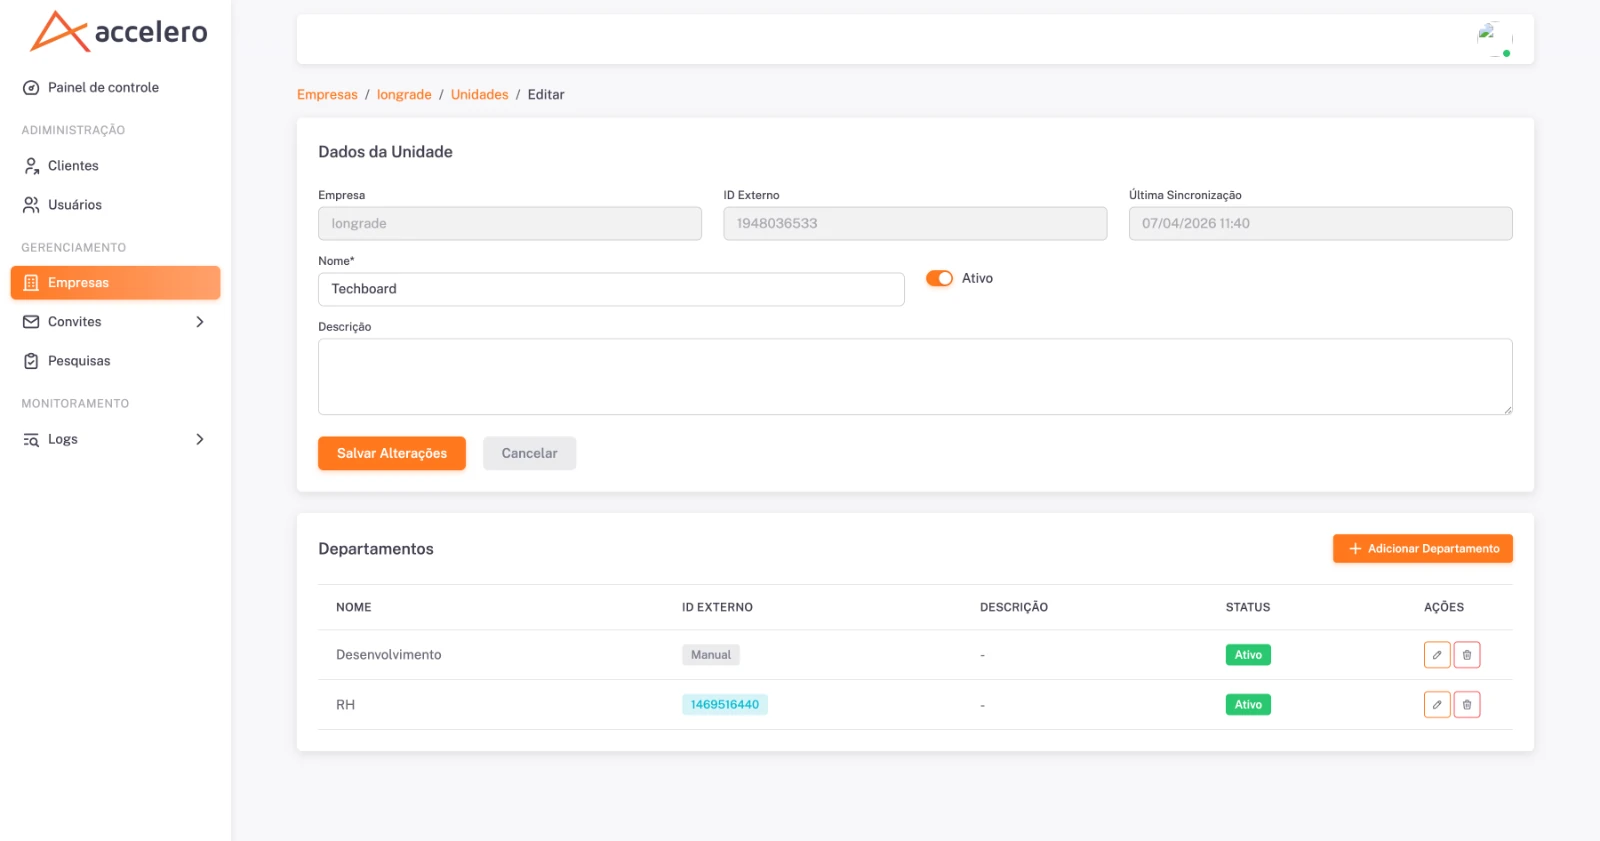The width and height of the screenshot is (1600, 841).
Task: Focus the Descrição text area
Action: coord(915,377)
